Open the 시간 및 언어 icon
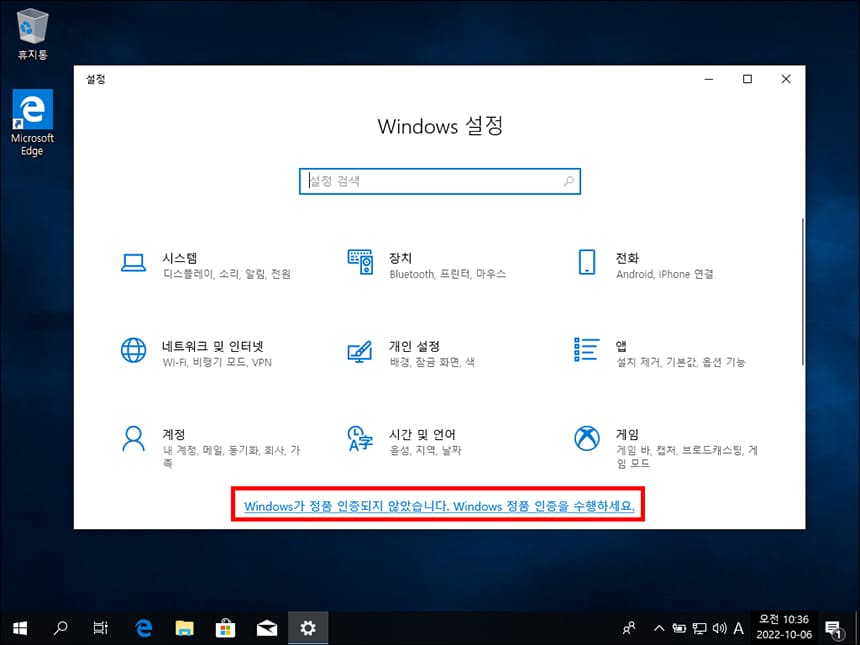This screenshot has width=860, height=645. (360, 438)
